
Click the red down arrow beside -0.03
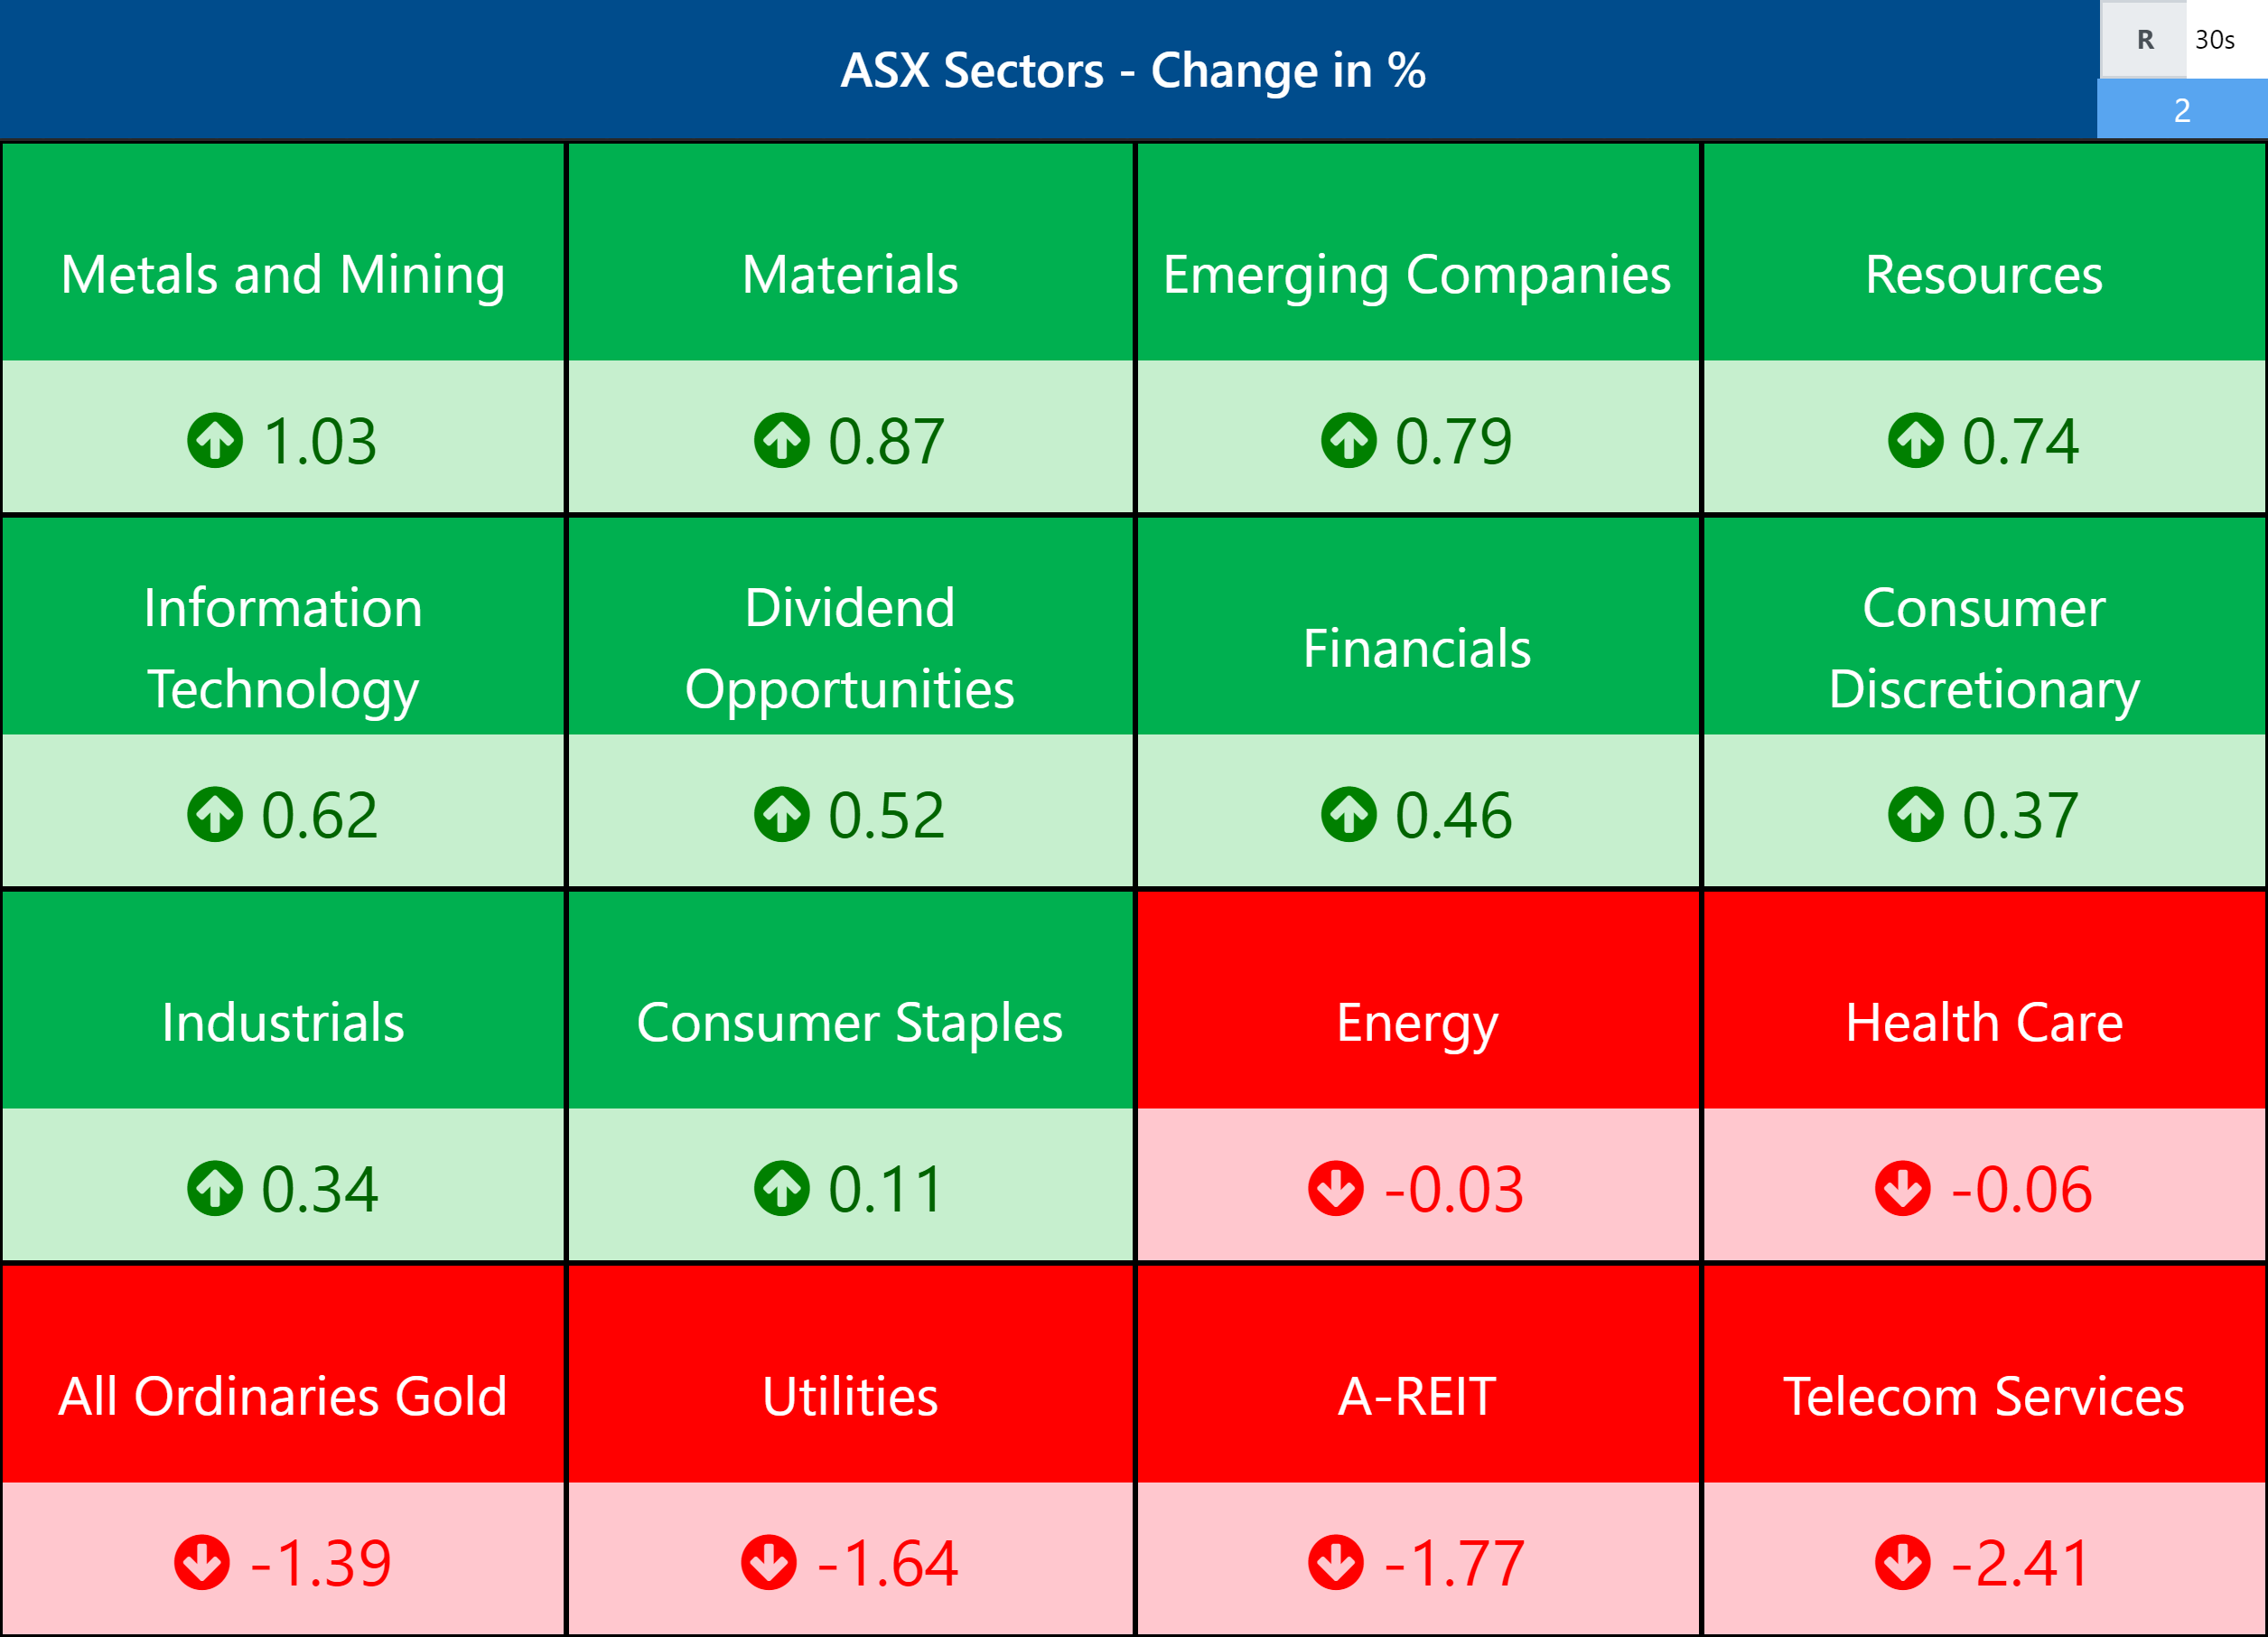pyautogui.click(x=1335, y=1188)
